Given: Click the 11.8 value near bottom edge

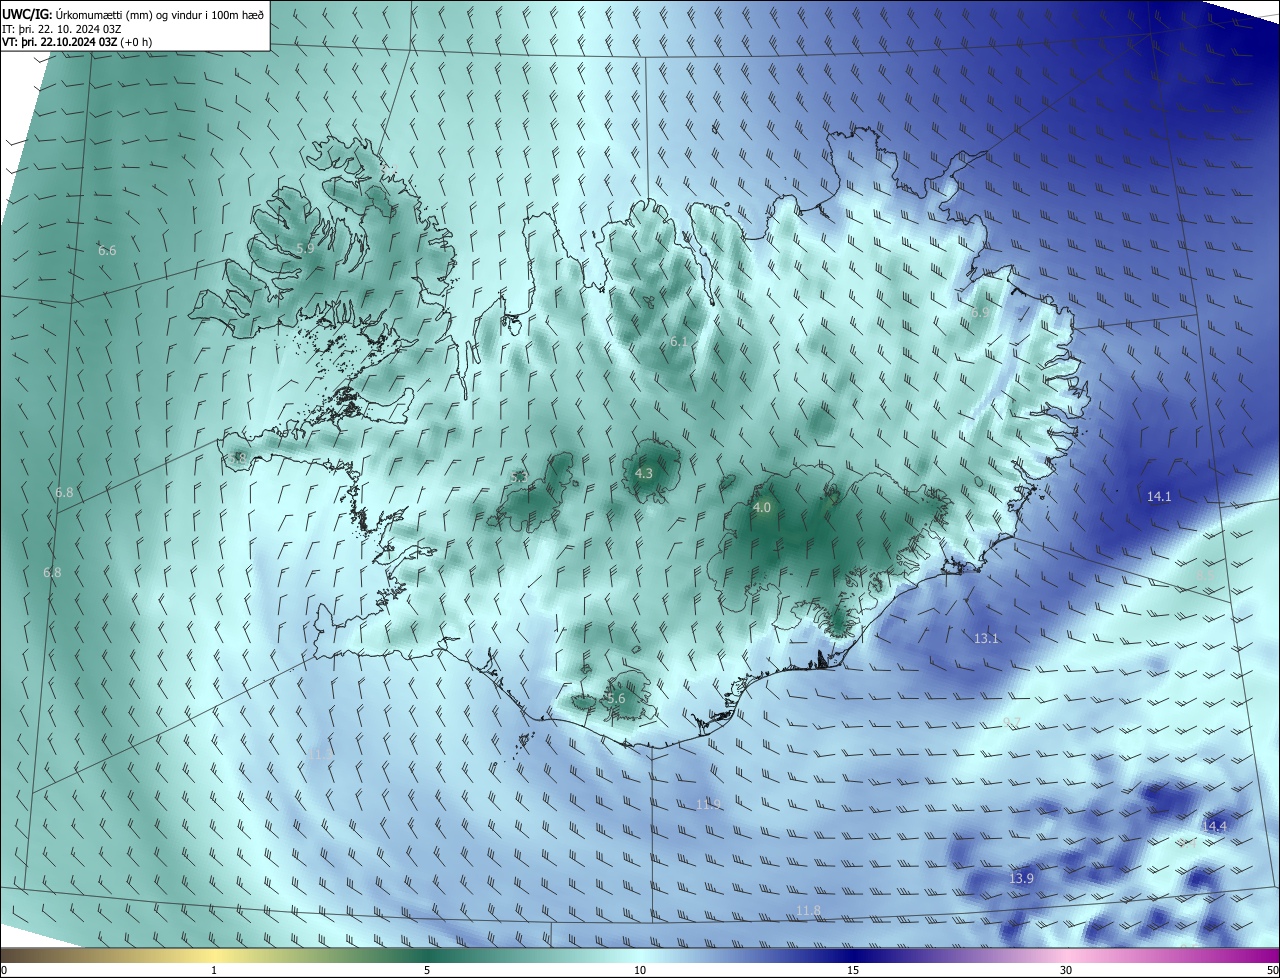Looking at the screenshot, I should click(x=808, y=909).
